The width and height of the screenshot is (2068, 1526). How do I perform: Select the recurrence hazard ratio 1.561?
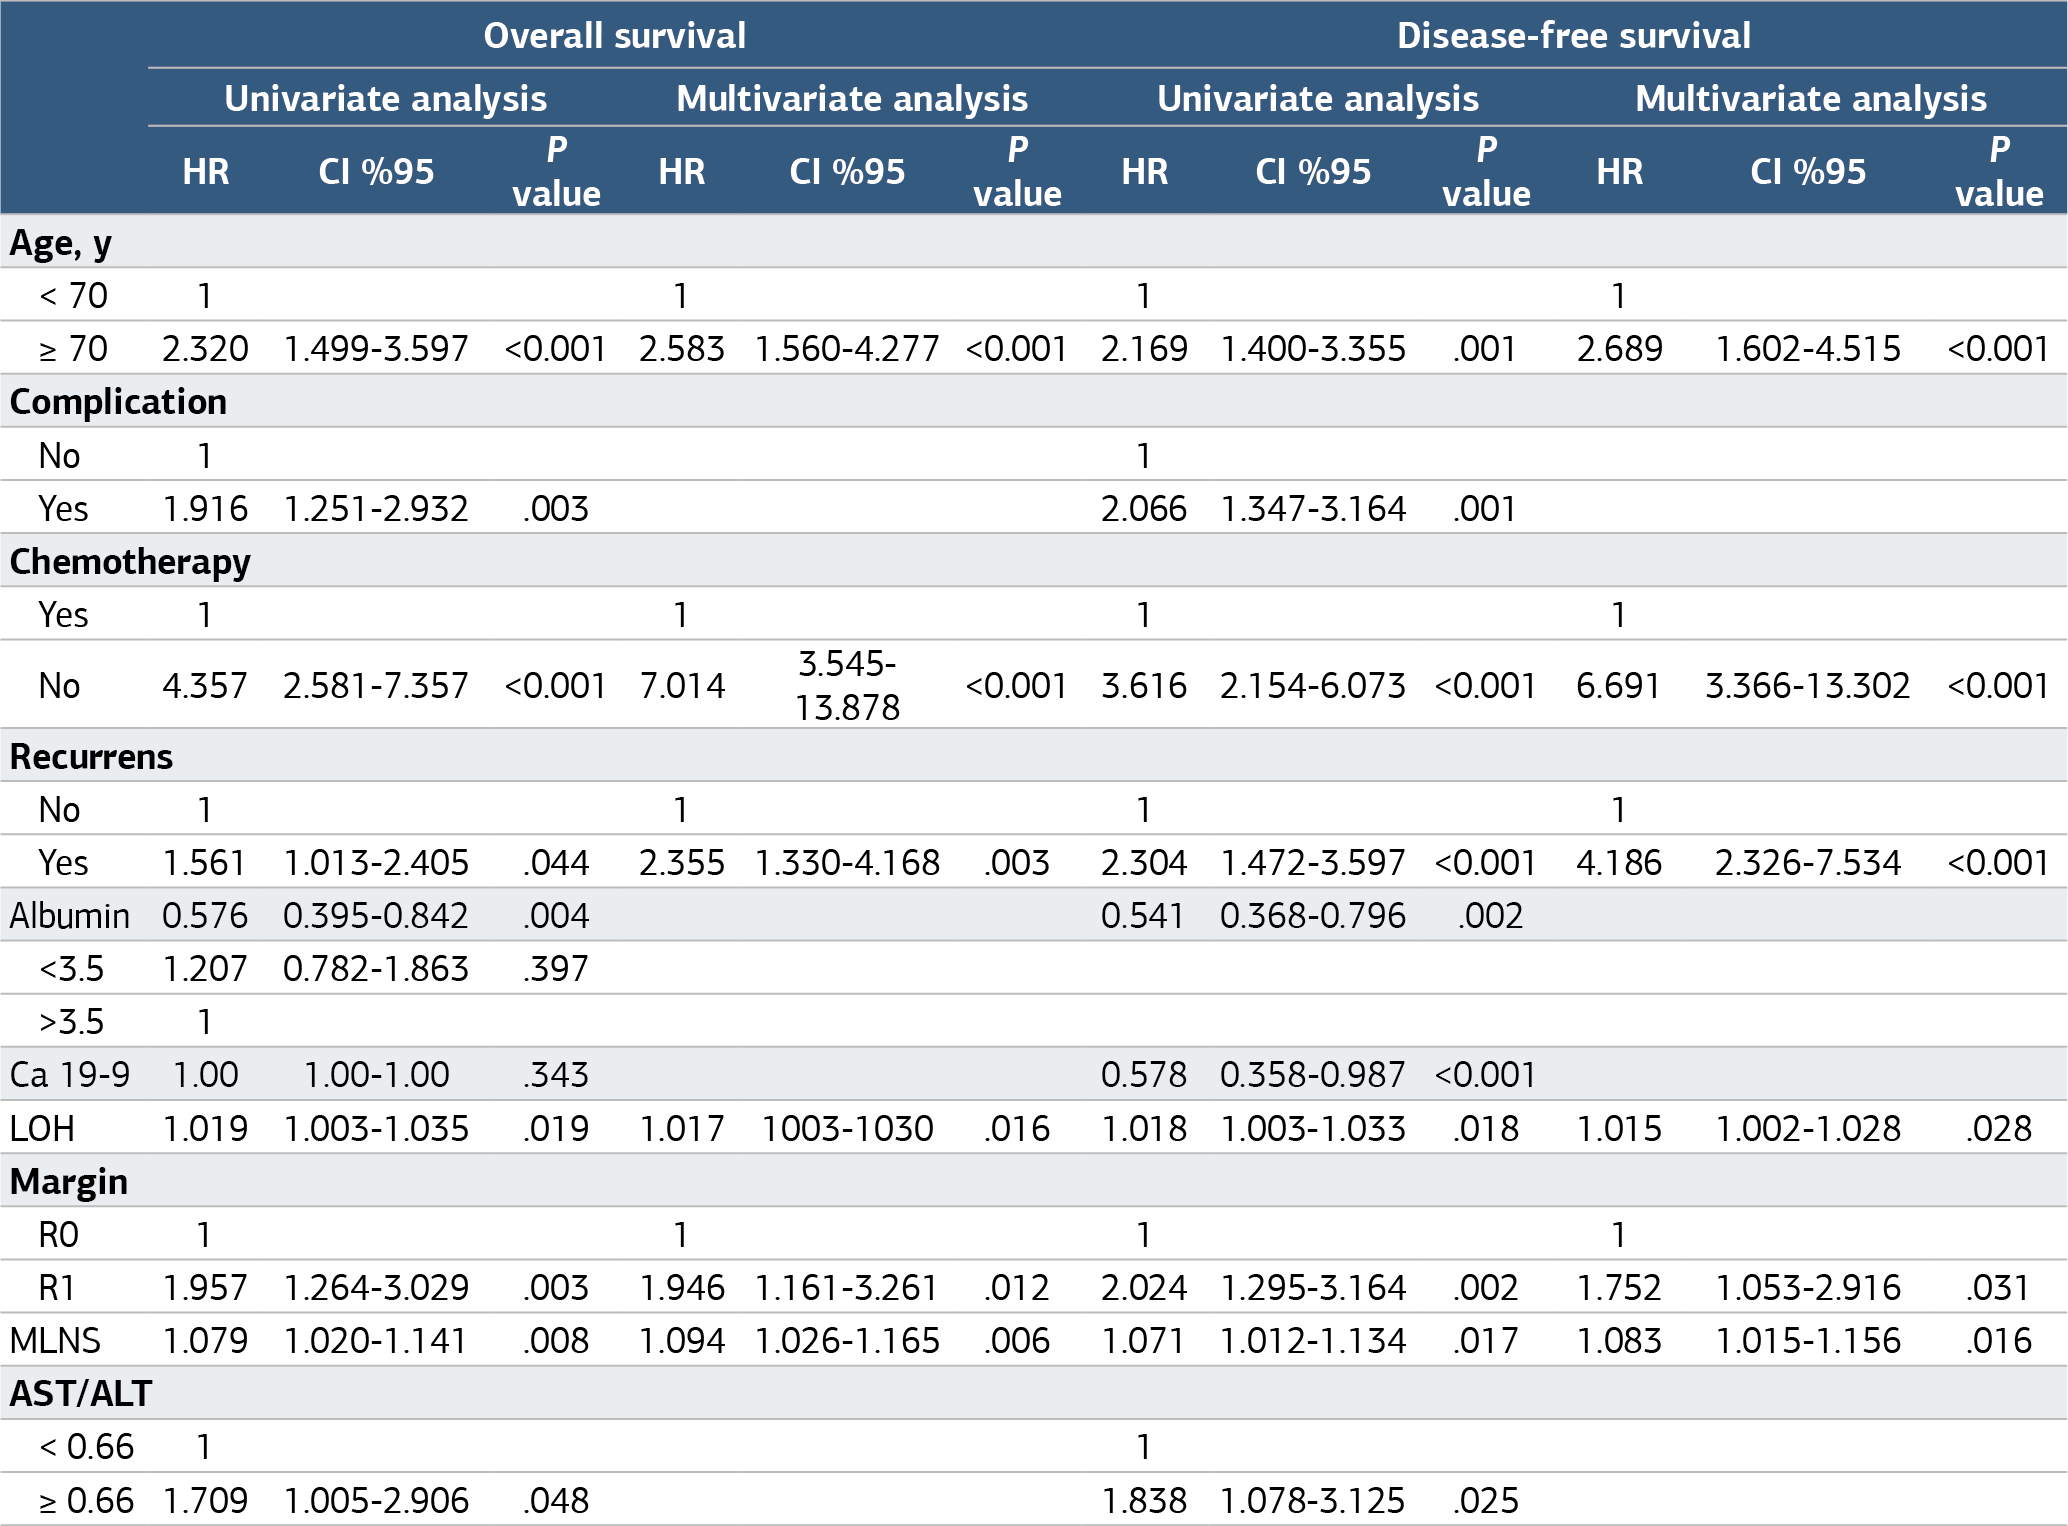(x=205, y=863)
